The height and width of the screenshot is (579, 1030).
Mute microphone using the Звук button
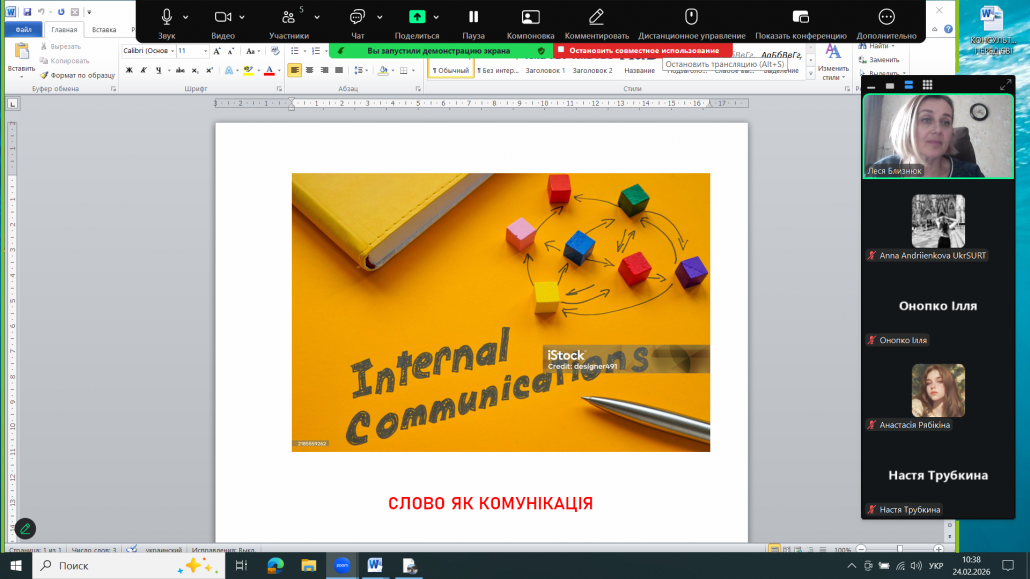[166, 18]
